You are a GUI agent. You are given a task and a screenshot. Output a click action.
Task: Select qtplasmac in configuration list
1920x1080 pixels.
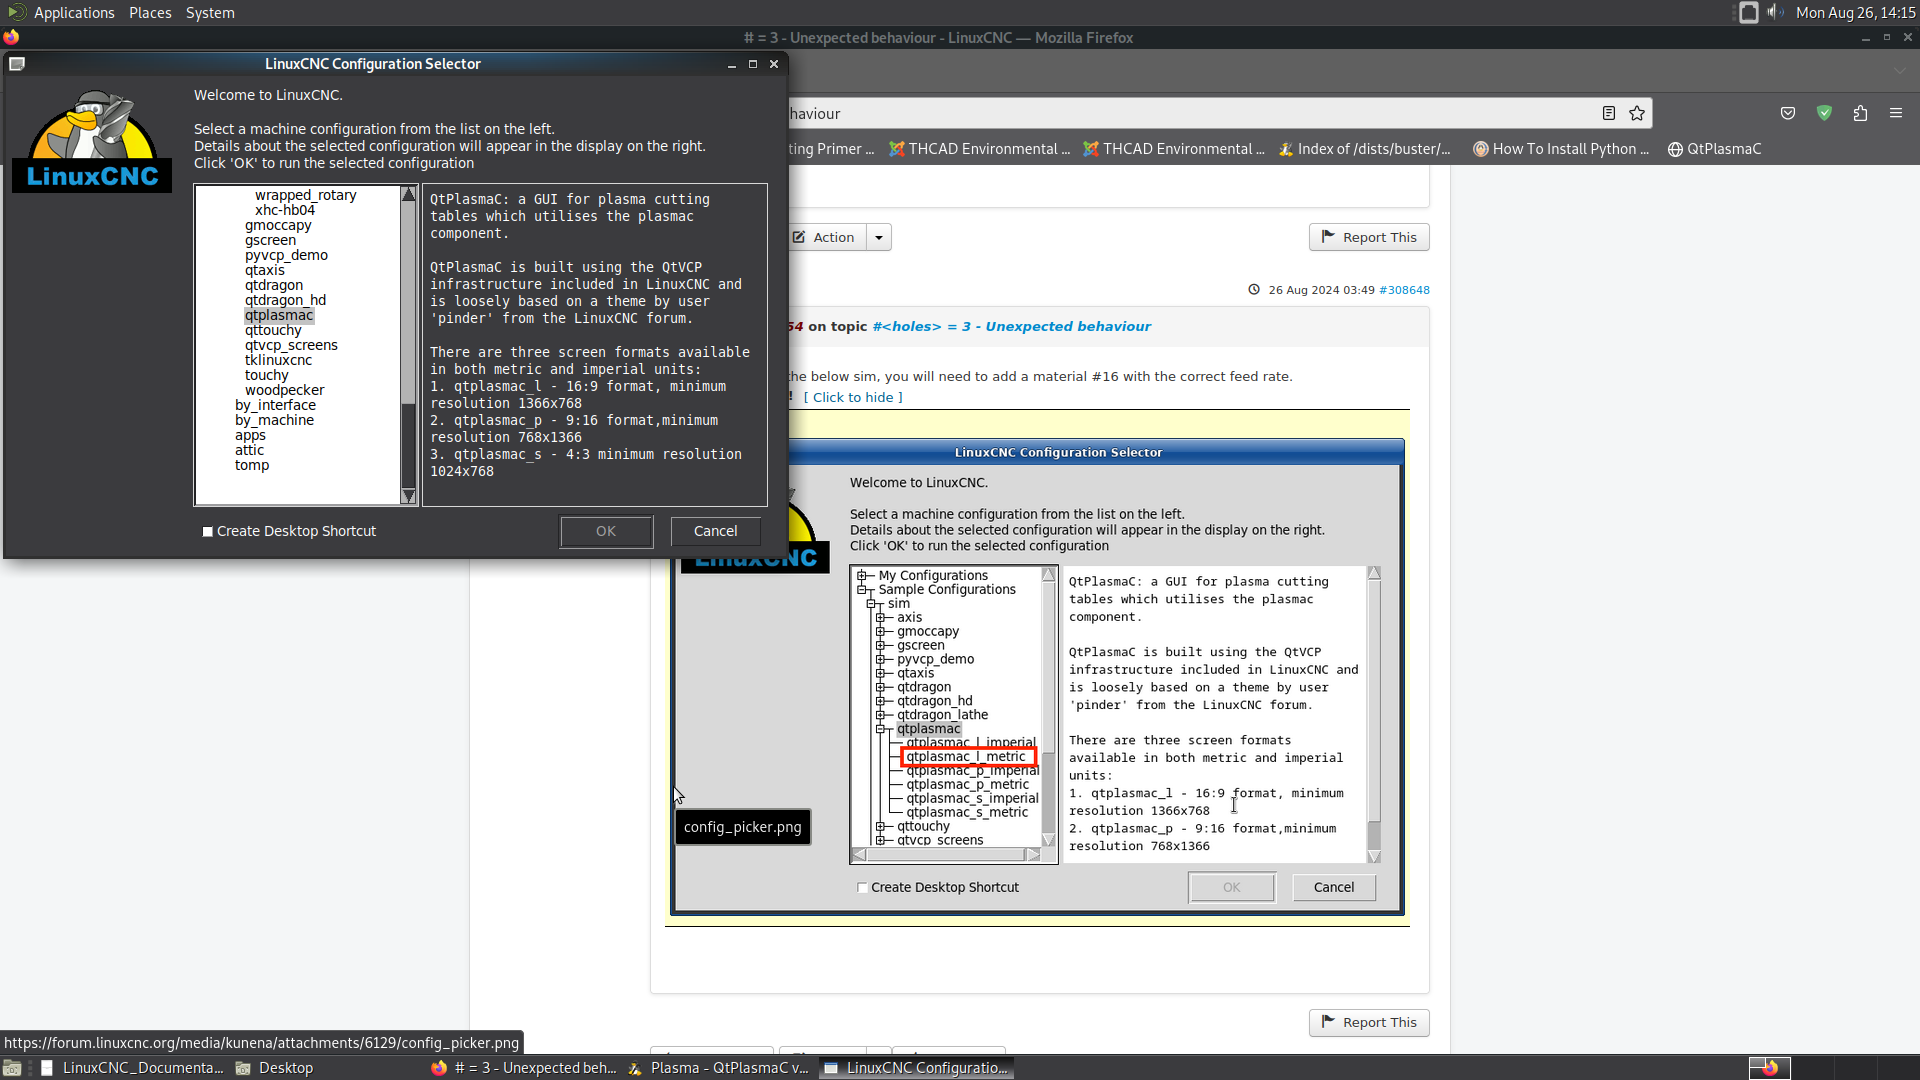pos(279,315)
